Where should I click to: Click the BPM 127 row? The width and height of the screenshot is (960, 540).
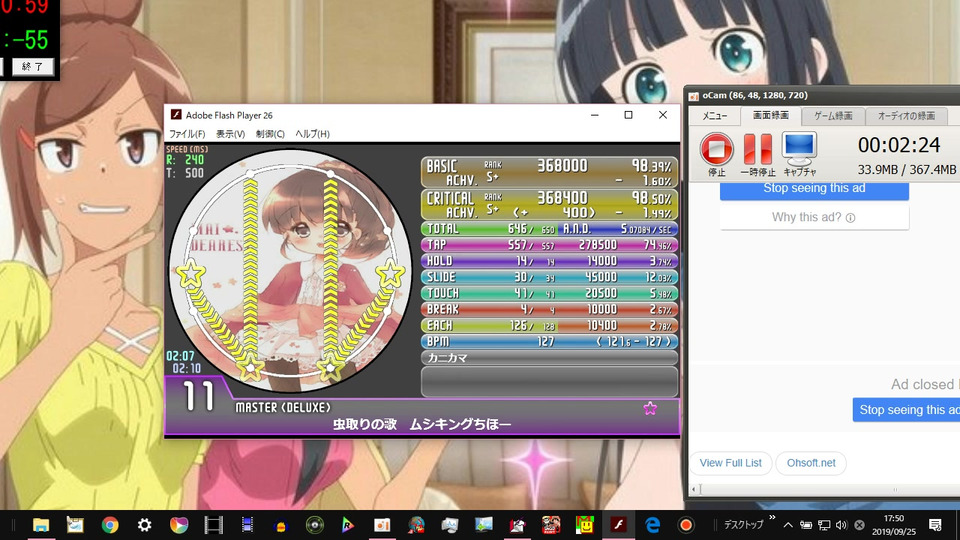(549, 342)
